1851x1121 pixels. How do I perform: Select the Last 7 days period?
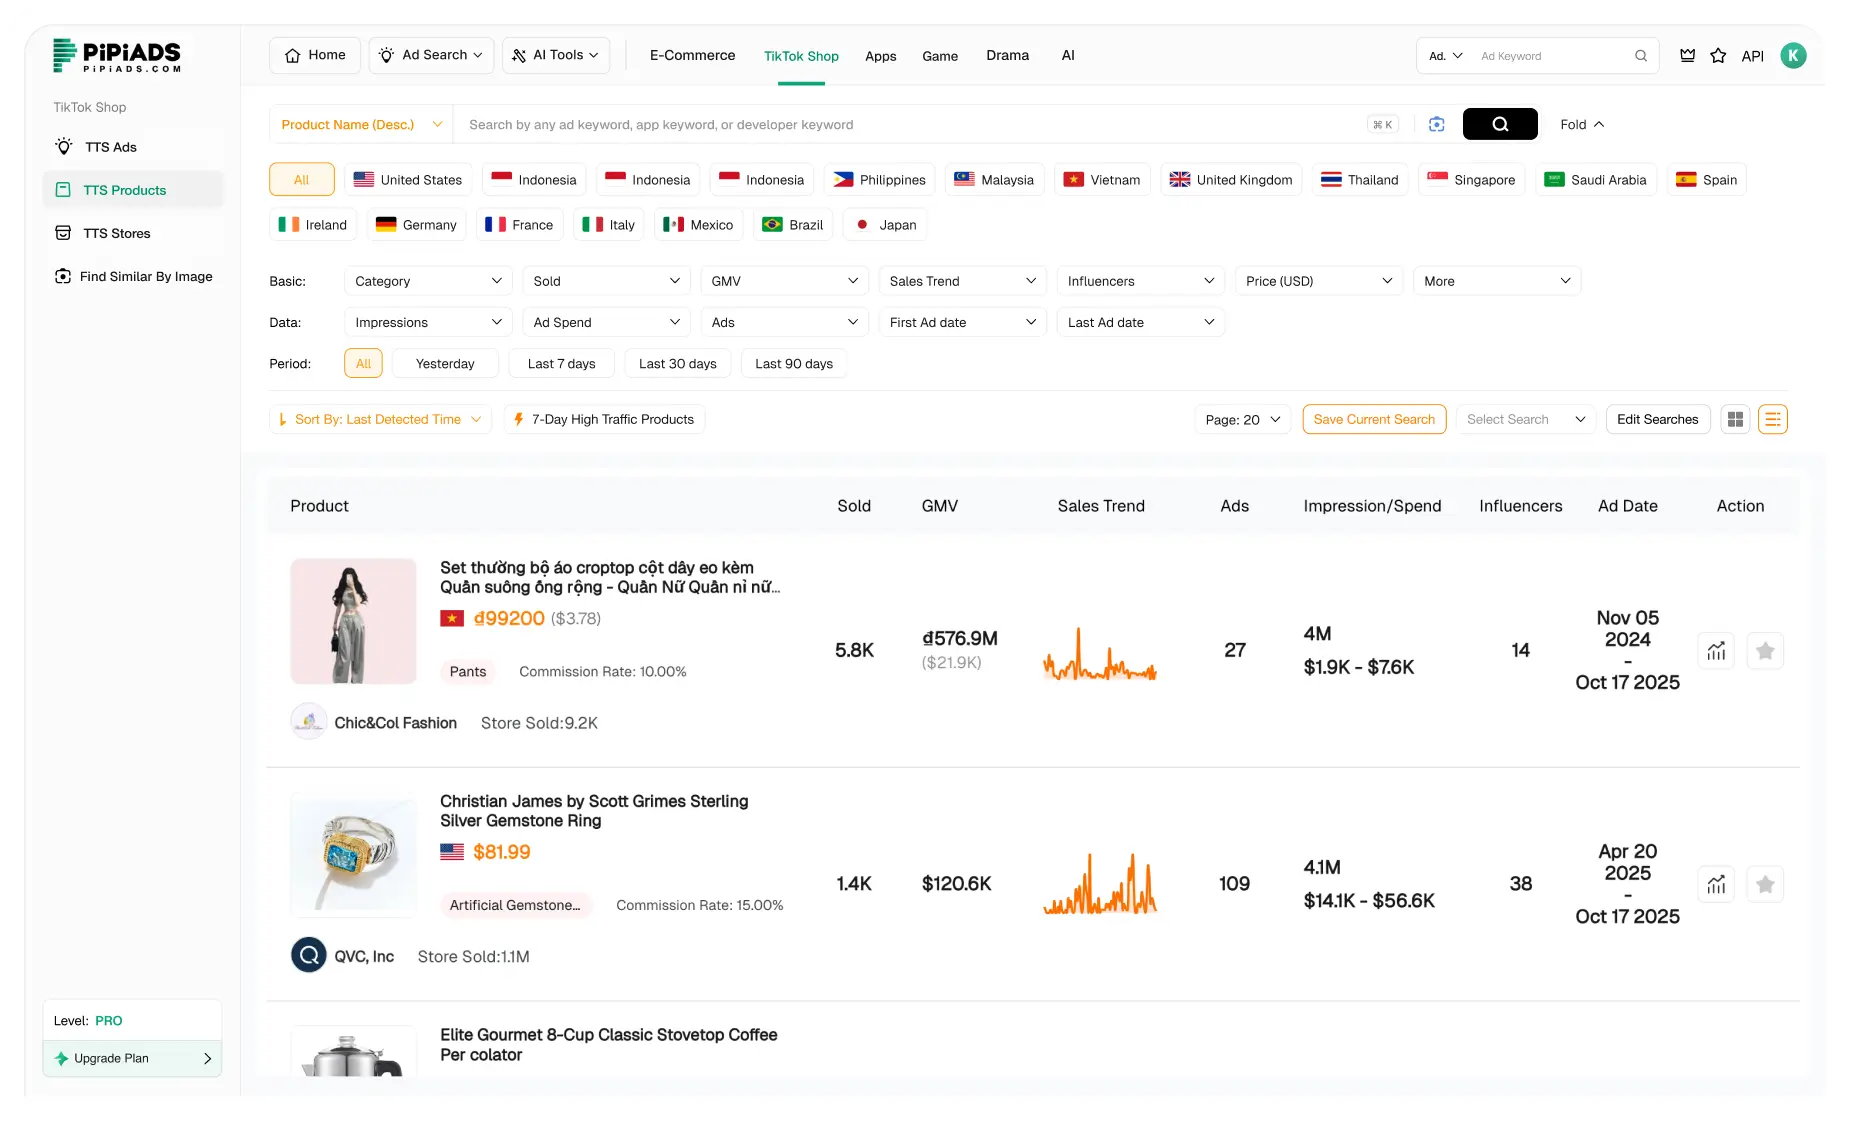561,363
